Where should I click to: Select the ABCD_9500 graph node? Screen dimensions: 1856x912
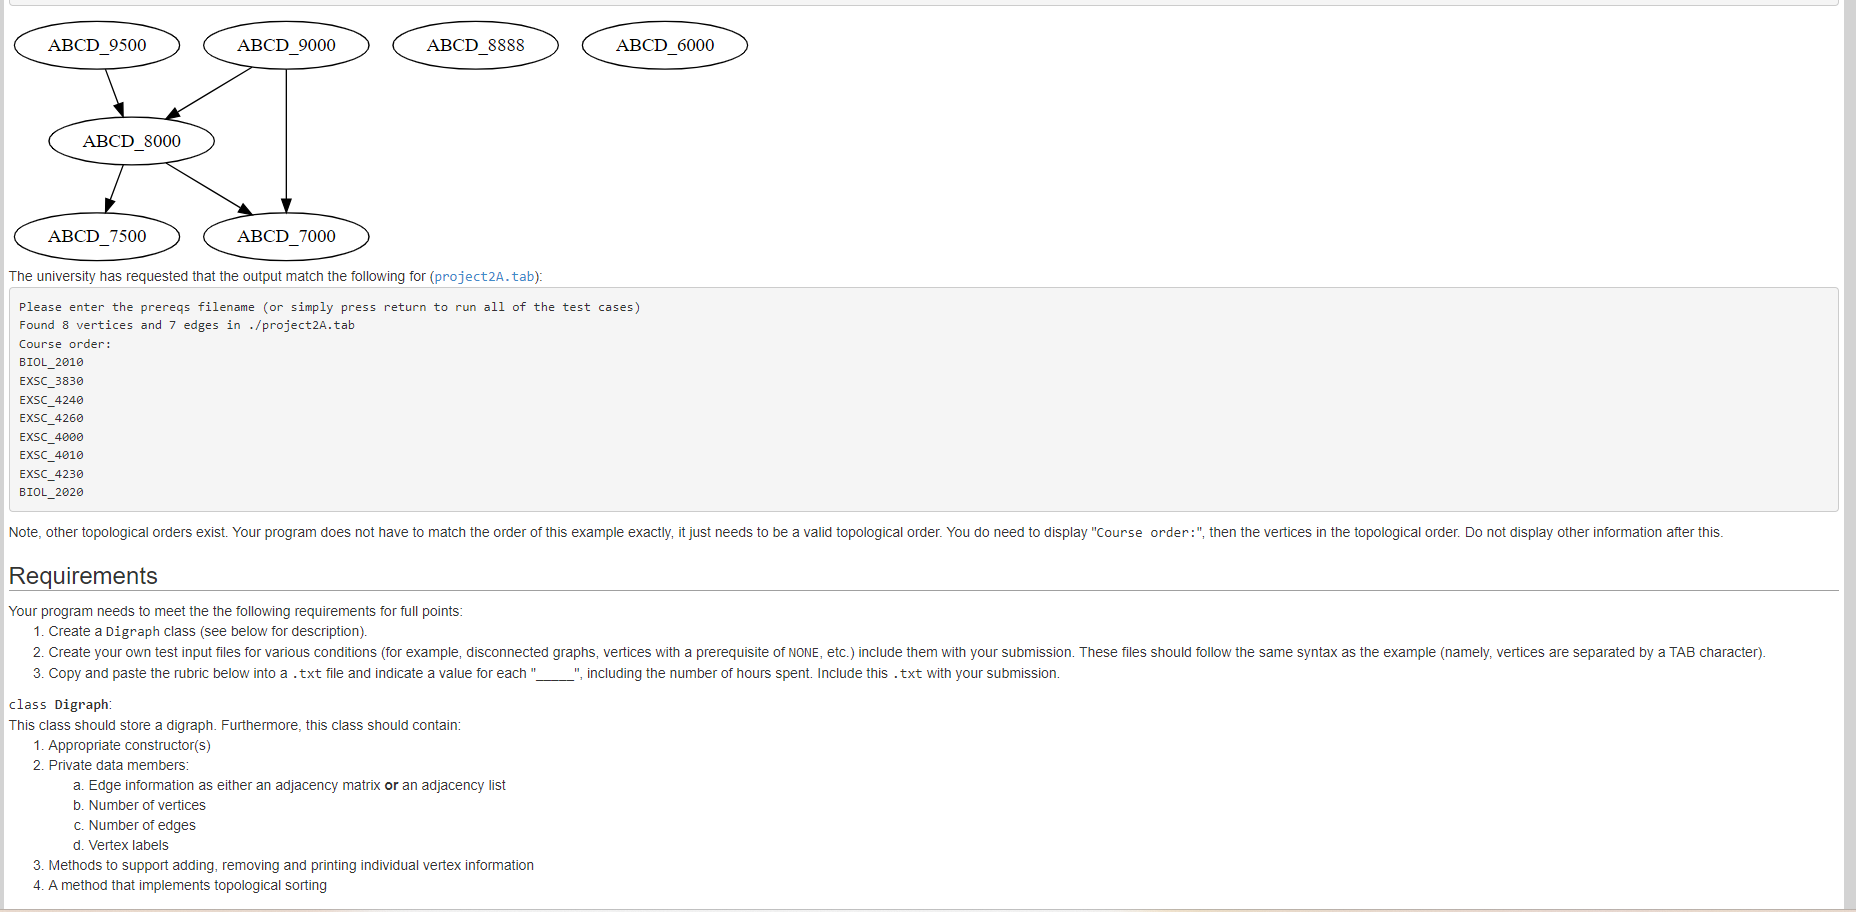point(97,44)
